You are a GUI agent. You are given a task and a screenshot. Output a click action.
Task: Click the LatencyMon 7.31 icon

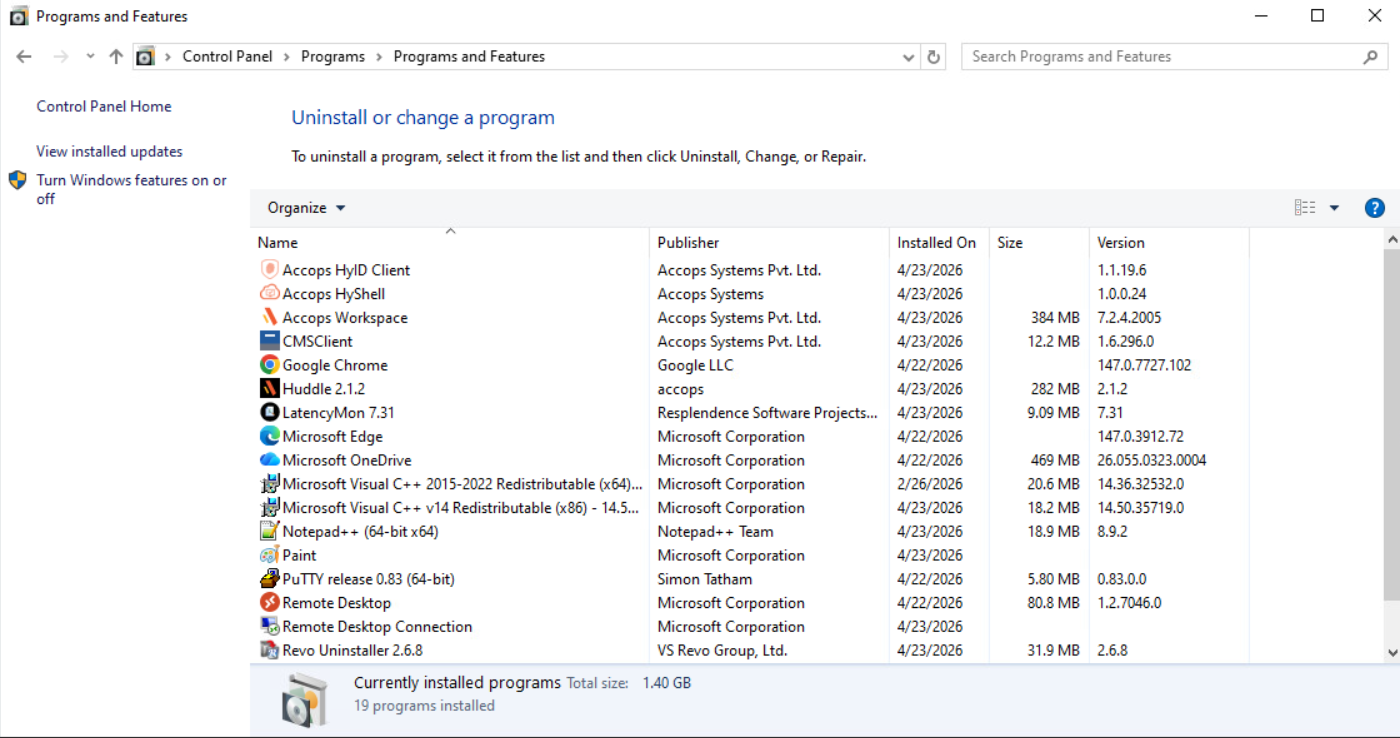coord(269,412)
